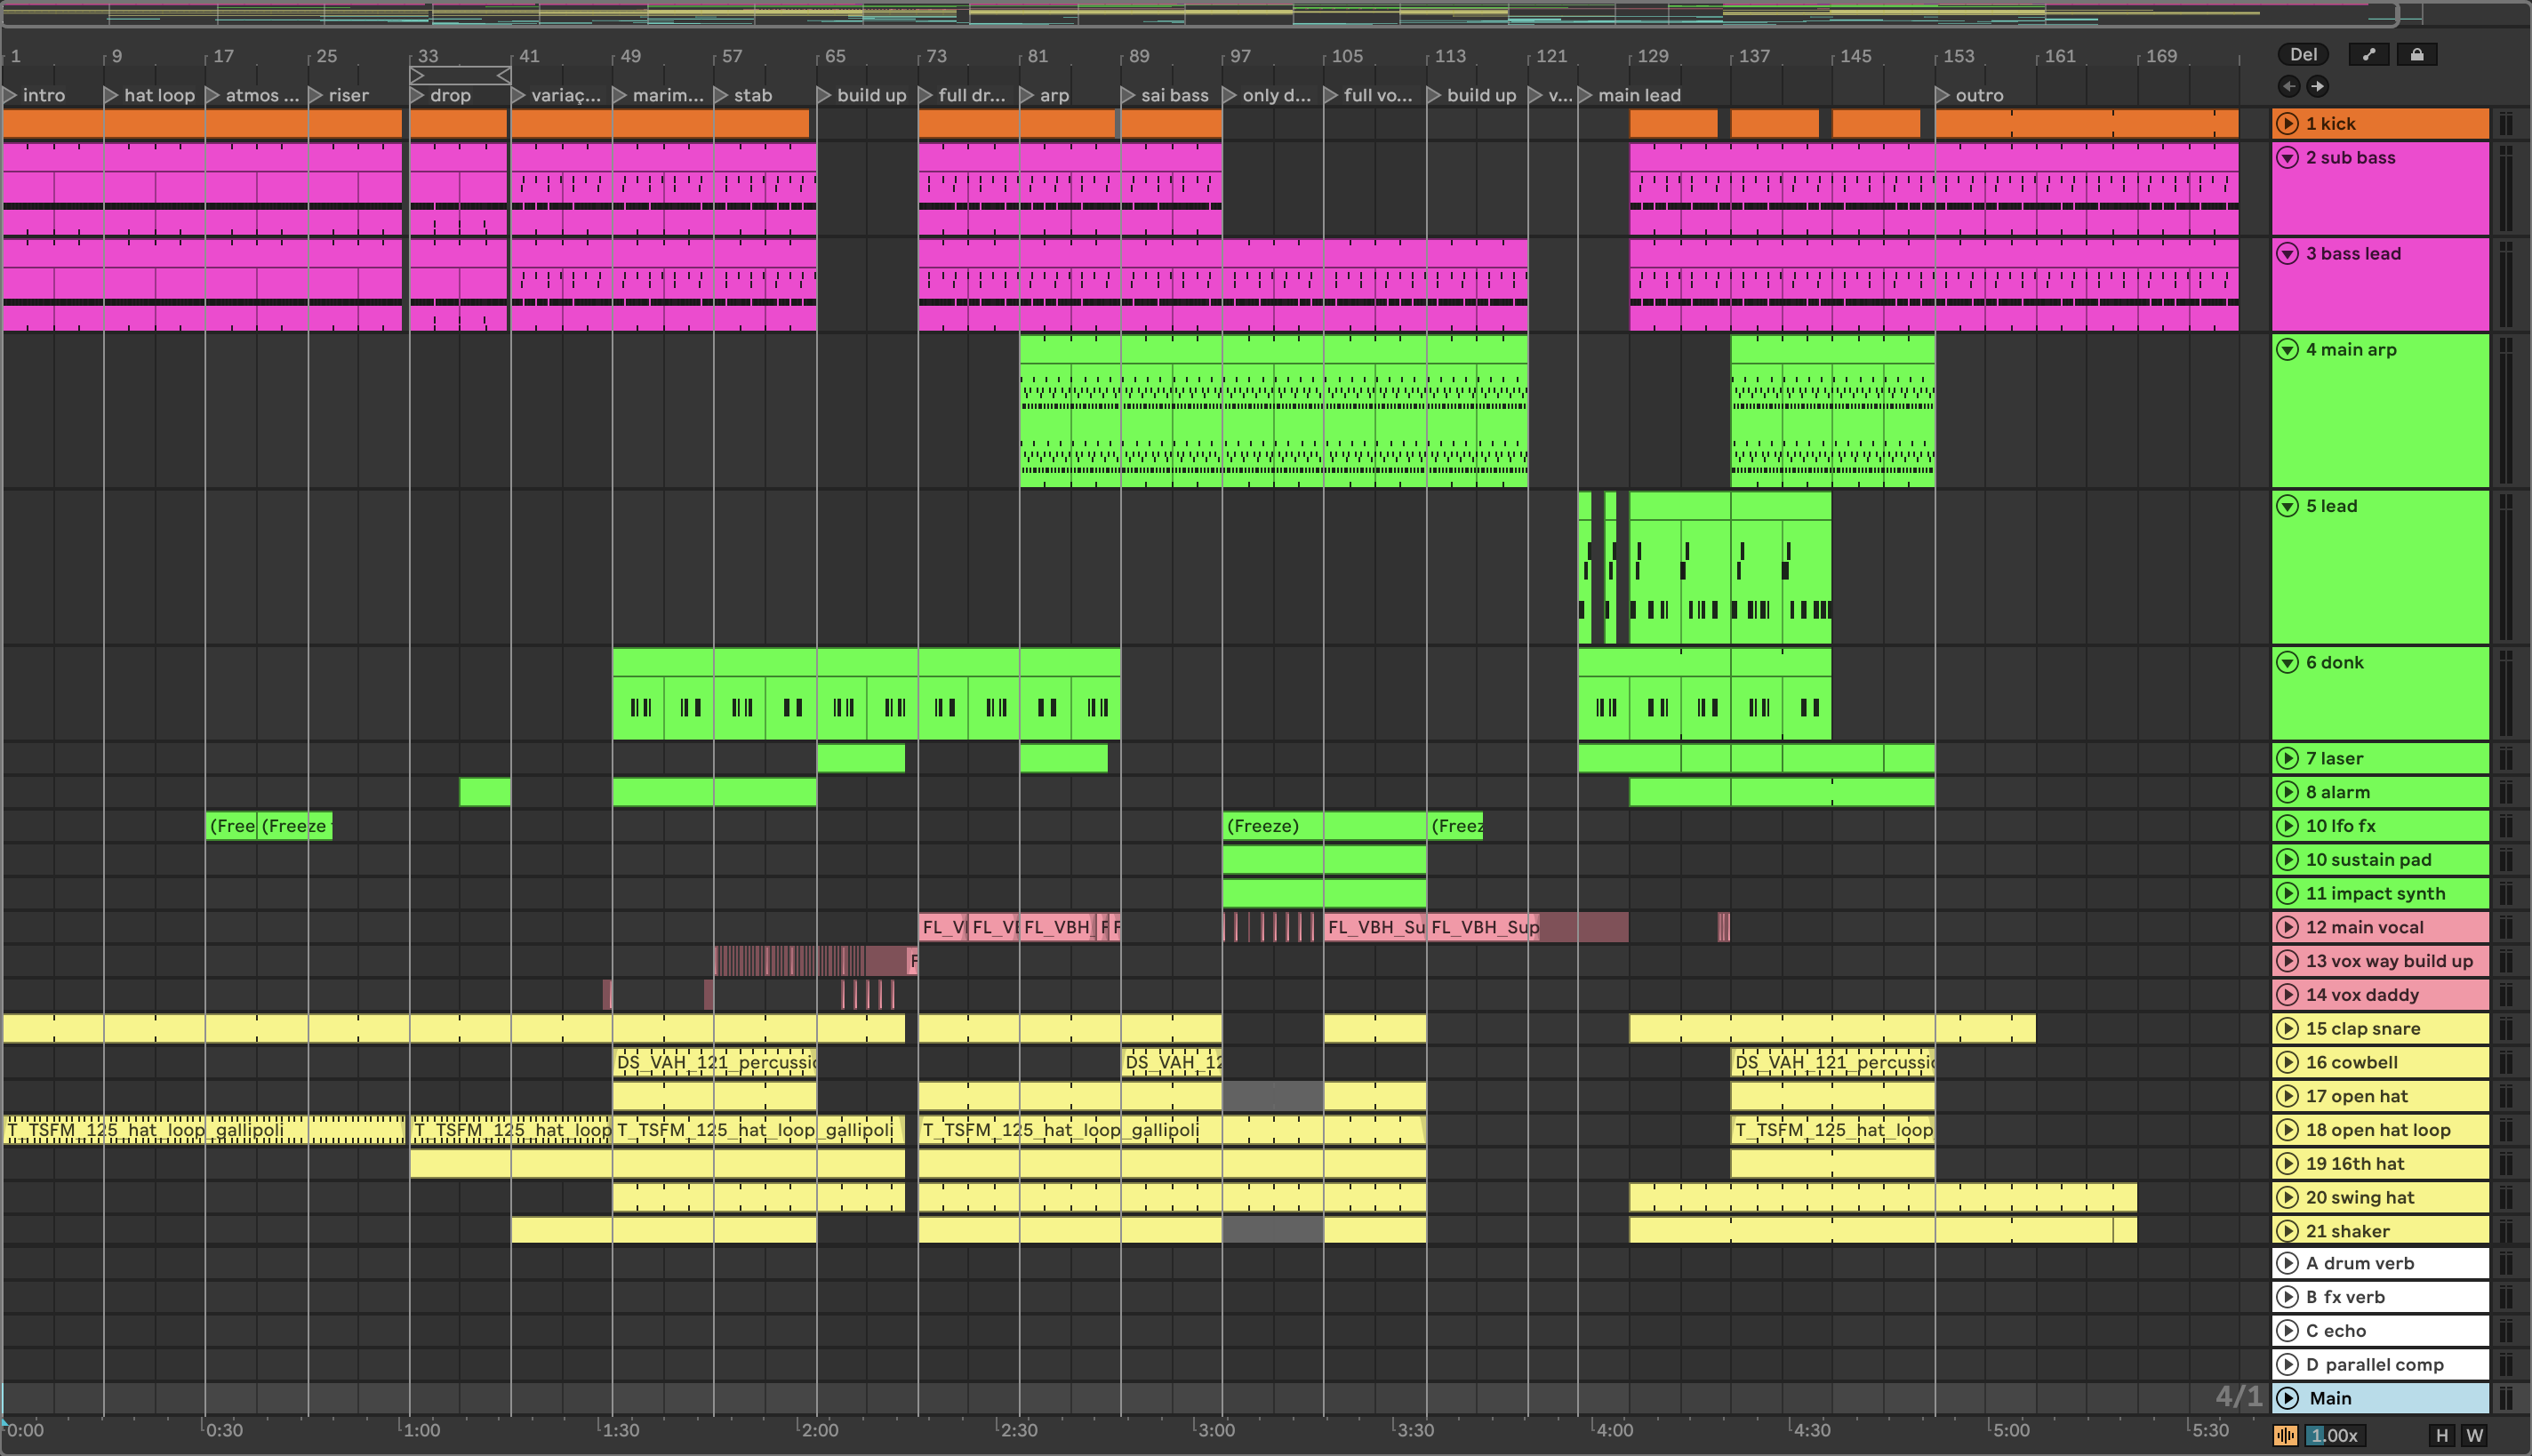Fold the 5 lead track
The image size is (2532, 1456).
[x=2287, y=506]
